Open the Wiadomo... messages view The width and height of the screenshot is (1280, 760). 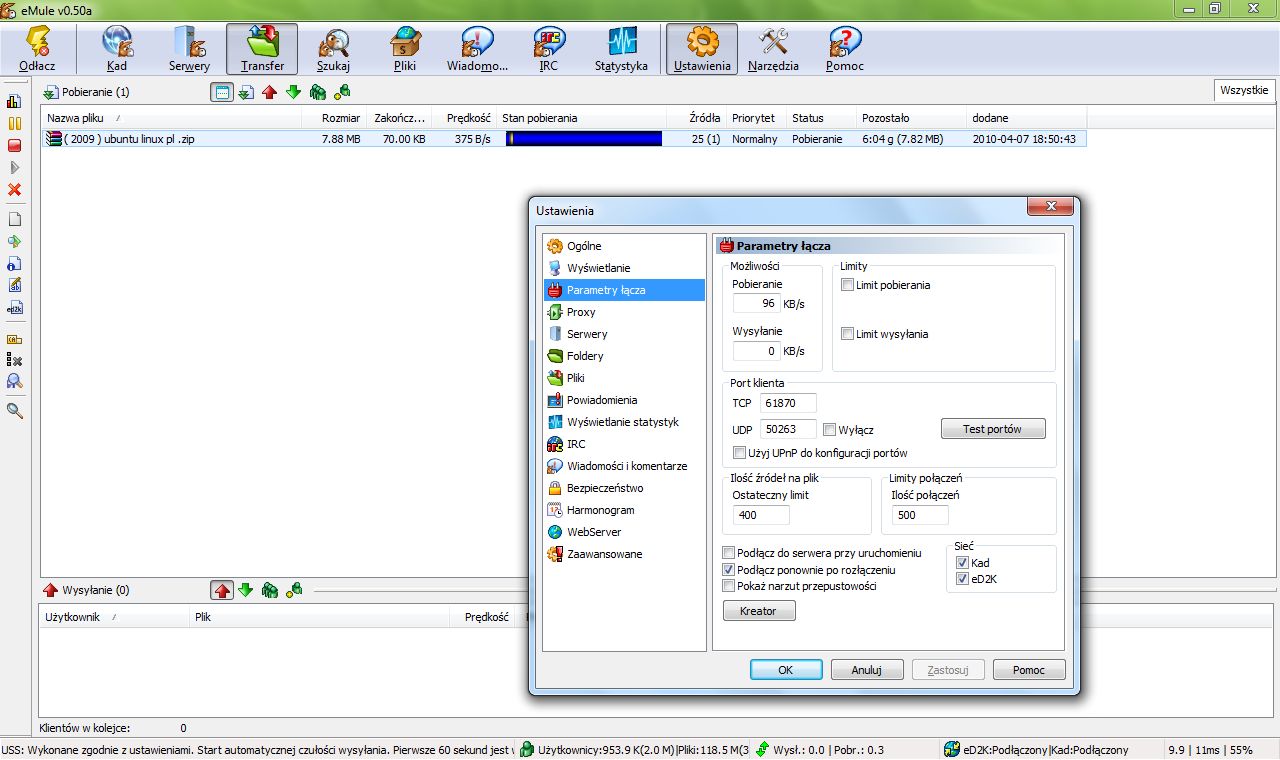click(x=478, y=49)
